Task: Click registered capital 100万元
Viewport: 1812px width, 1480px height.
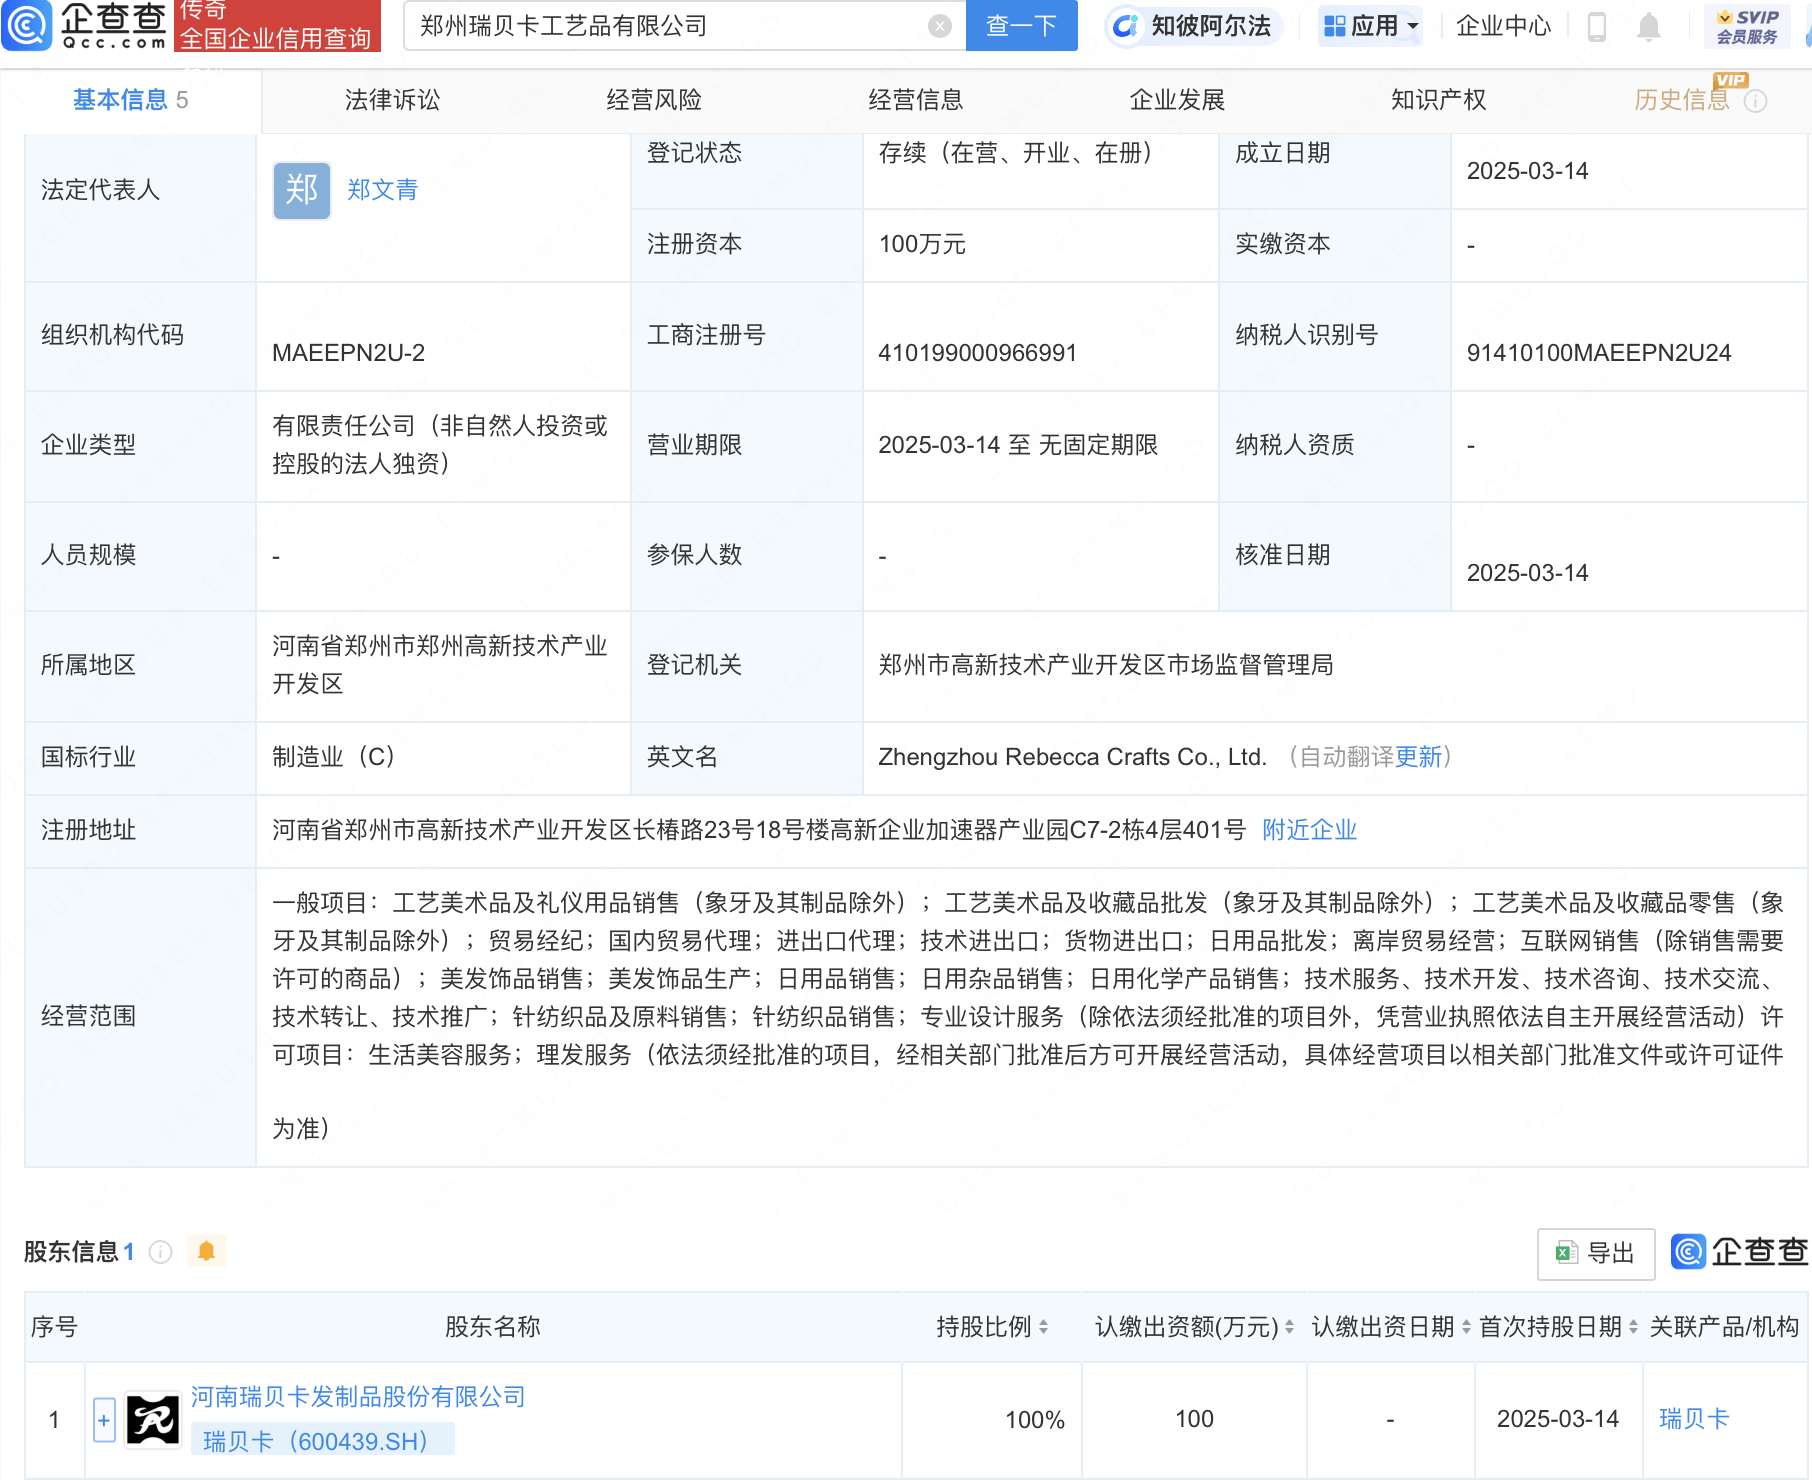Action: (x=922, y=244)
